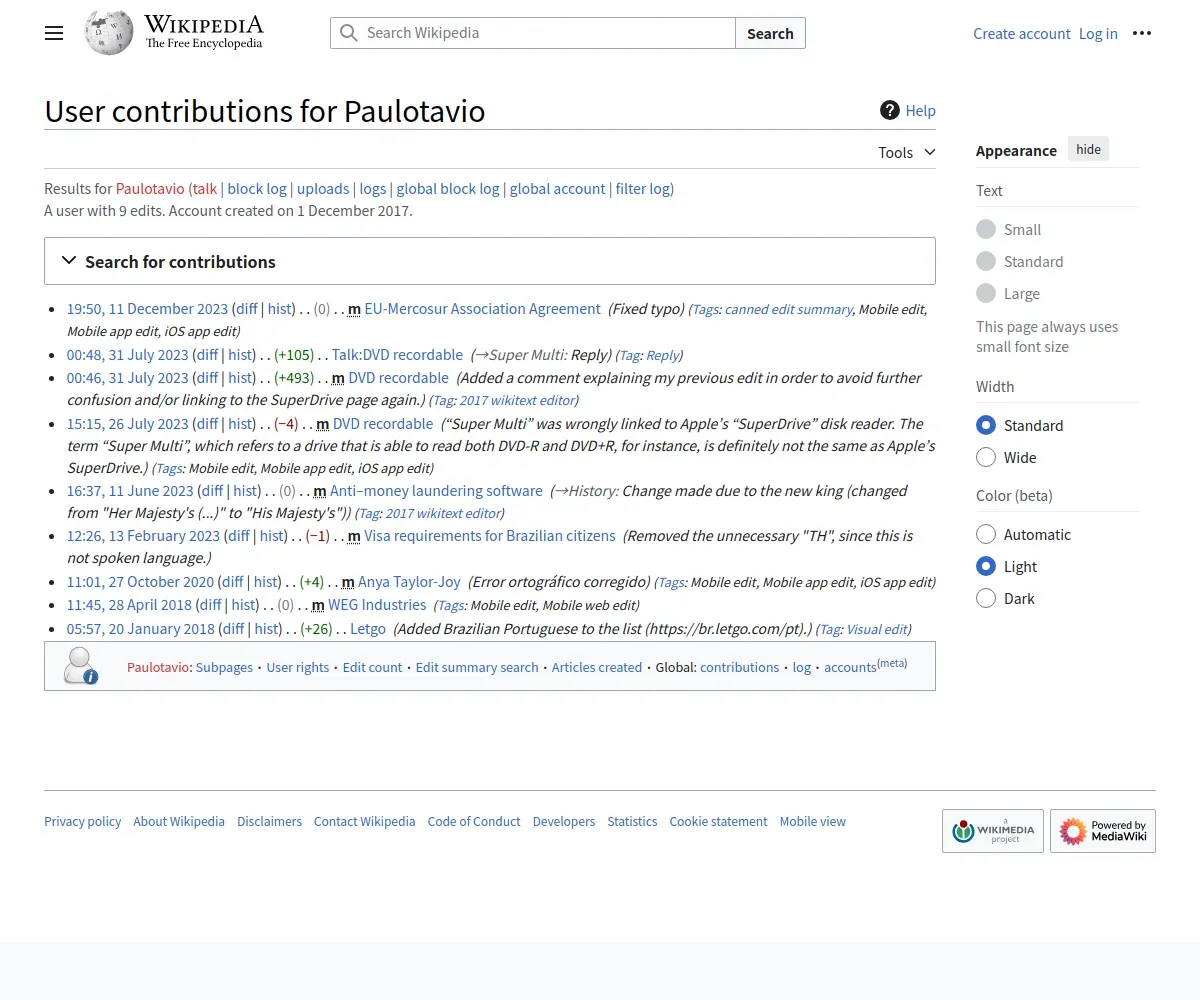The image size is (1200, 1000).
Task: Click Log in link
Action: (1098, 33)
